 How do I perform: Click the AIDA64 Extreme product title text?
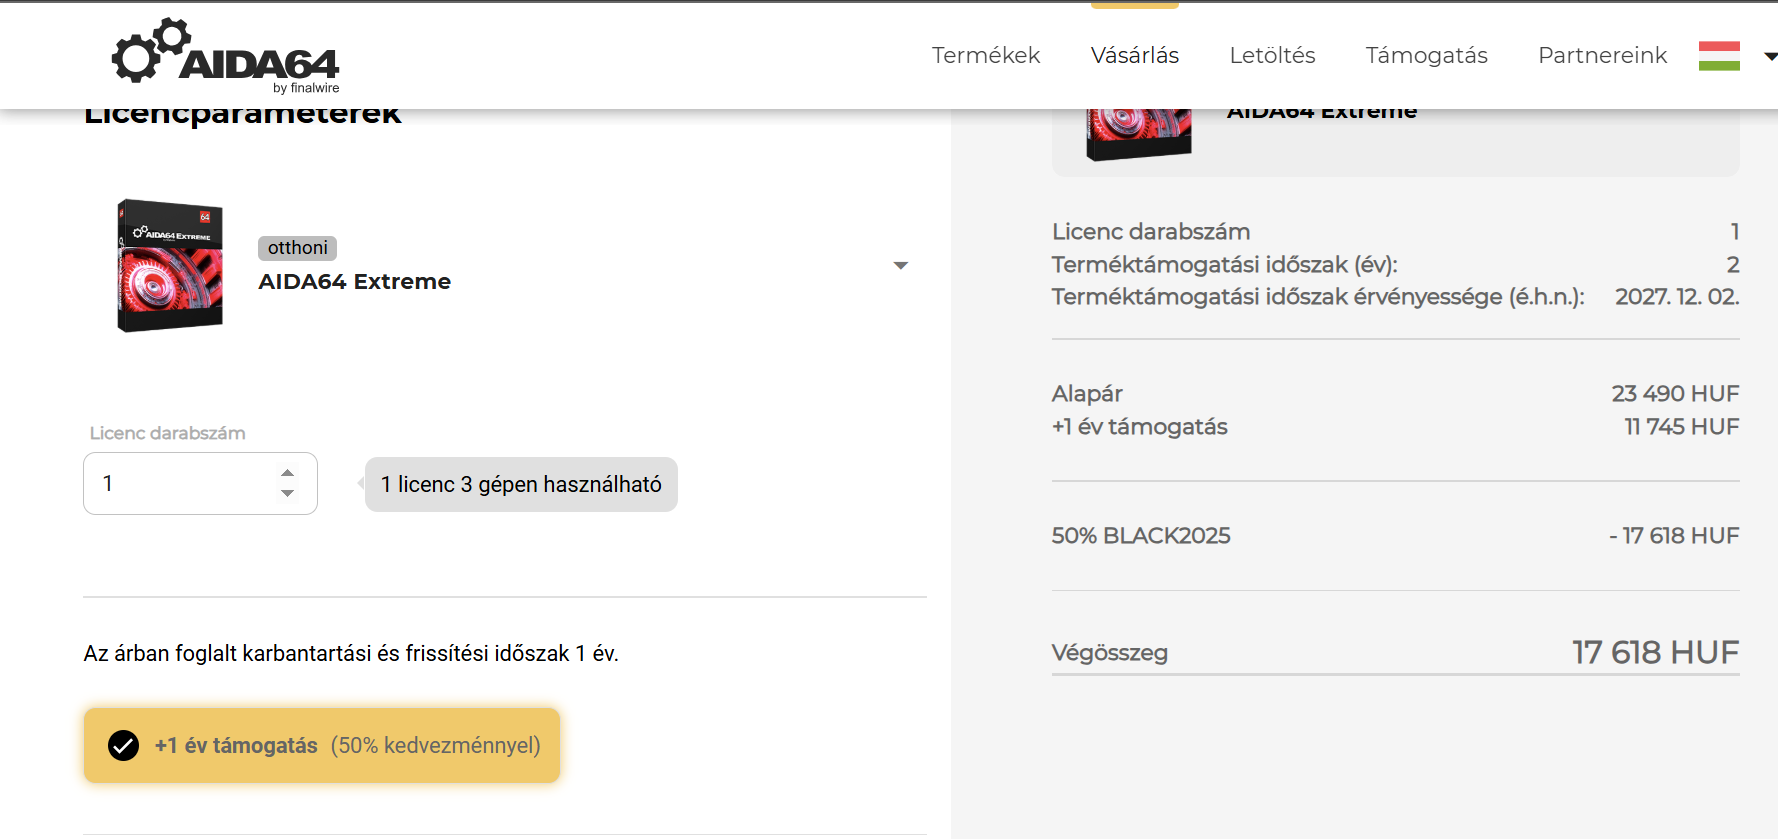point(354,282)
